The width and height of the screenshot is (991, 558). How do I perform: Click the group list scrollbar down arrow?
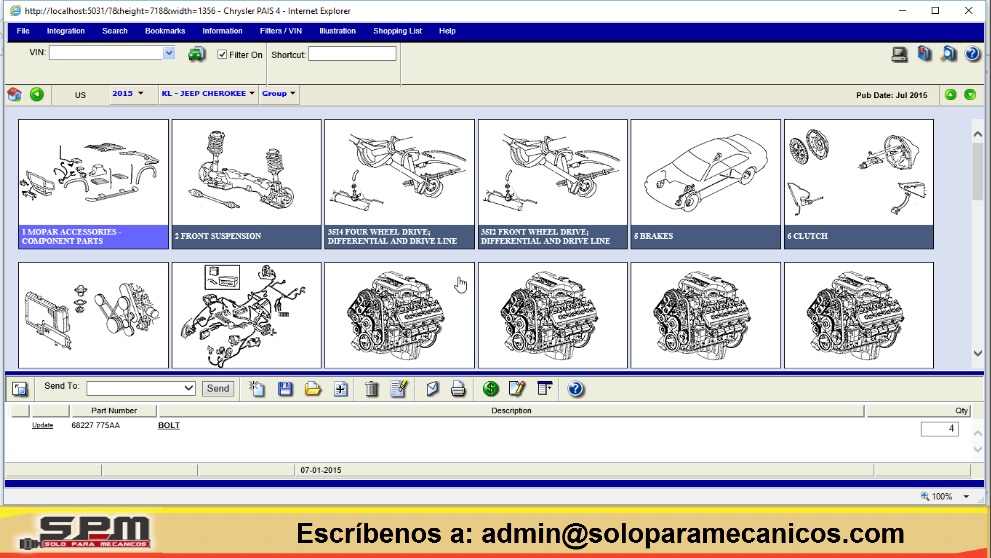click(977, 353)
